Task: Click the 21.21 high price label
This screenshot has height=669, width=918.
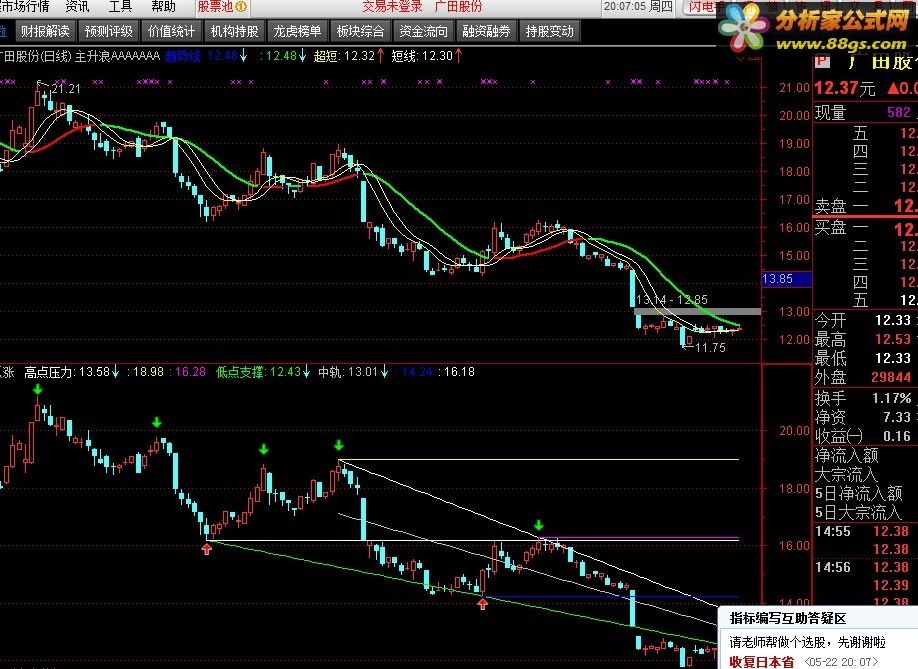Action: point(66,88)
